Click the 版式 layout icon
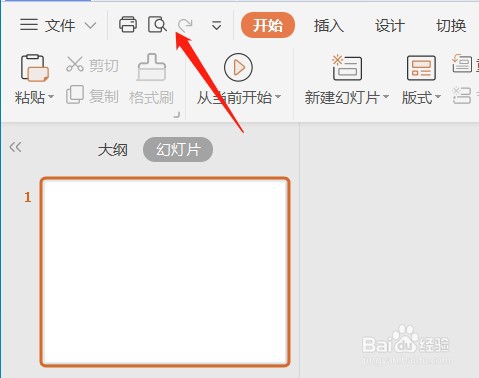Screen dimensions: 479x378 tap(421, 68)
